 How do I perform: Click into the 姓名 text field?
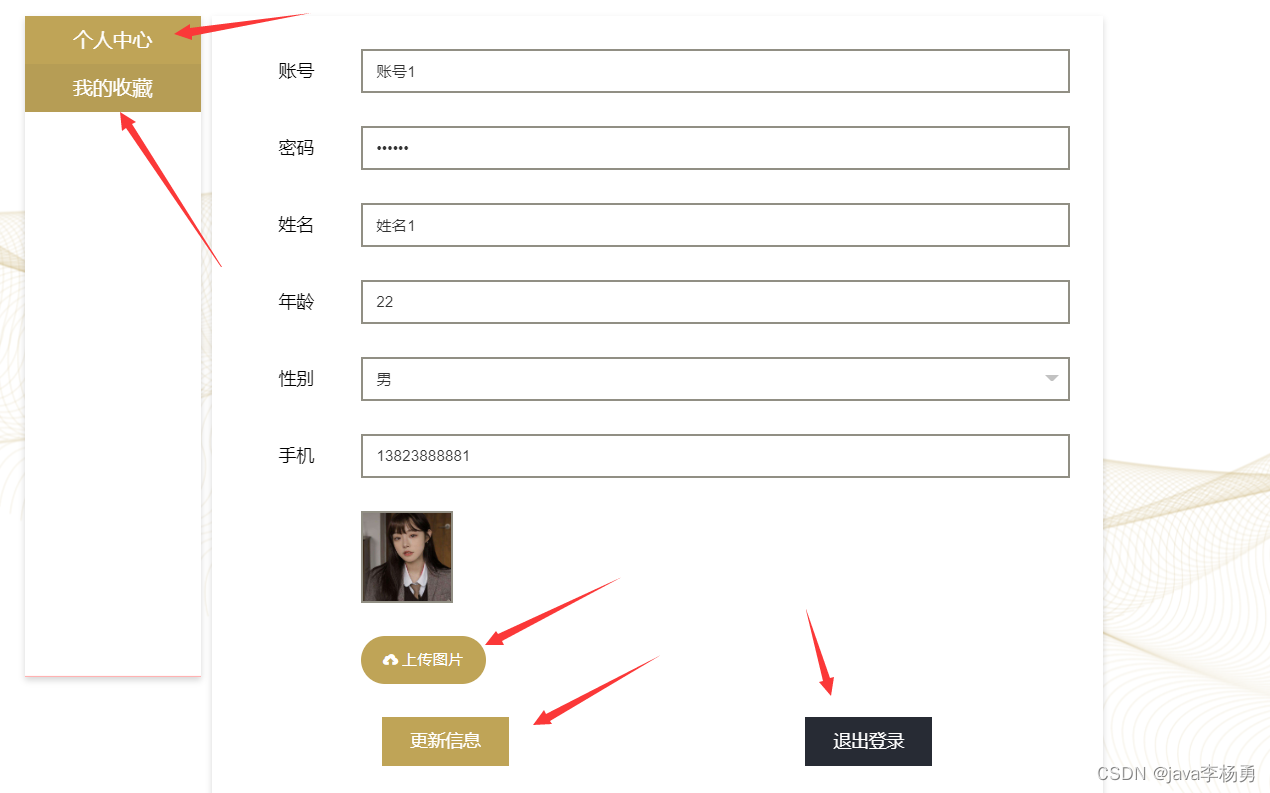(x=715, y=225)
